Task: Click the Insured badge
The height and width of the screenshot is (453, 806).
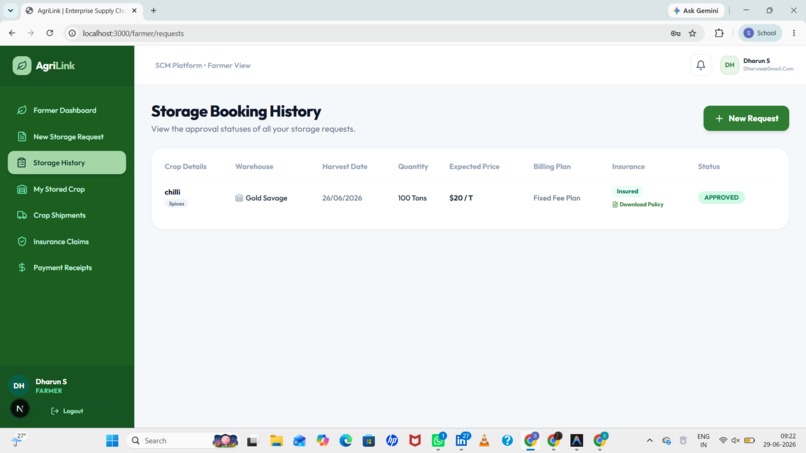Action: (627, 191)
